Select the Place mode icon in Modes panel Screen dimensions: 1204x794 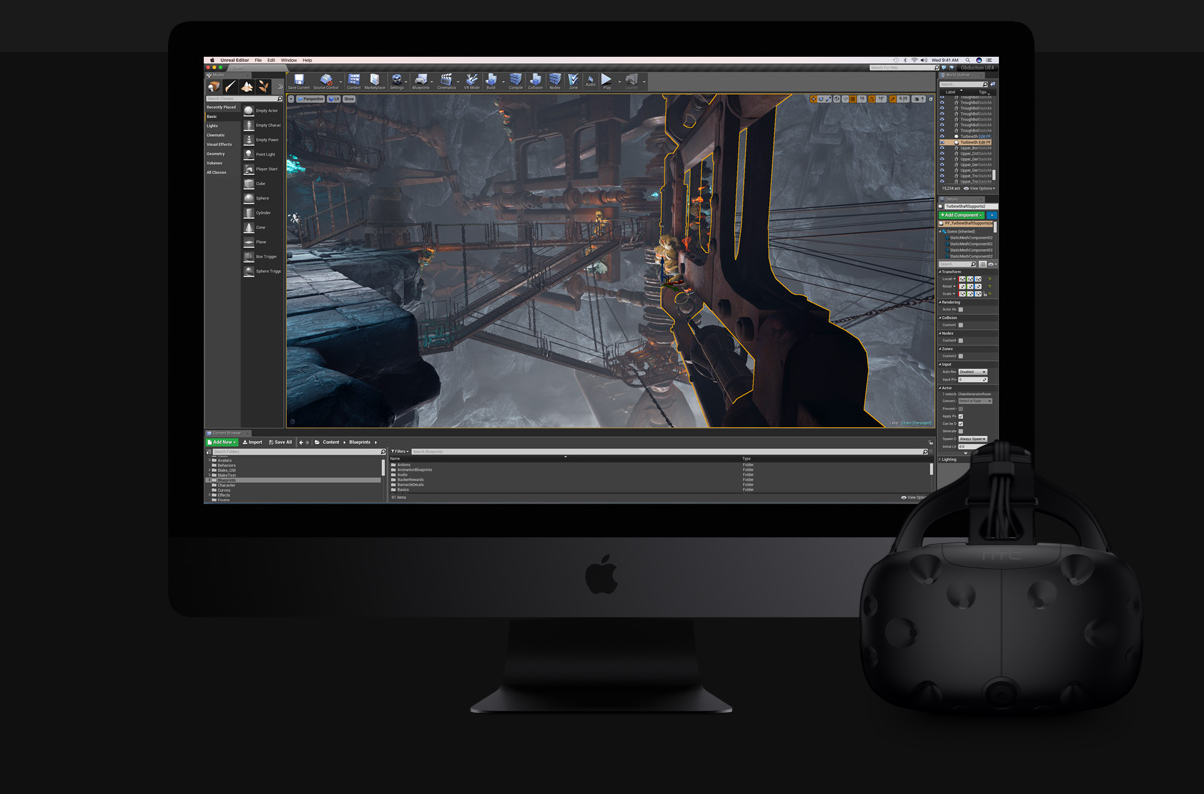pyautogui.click(x=214, y=87)
